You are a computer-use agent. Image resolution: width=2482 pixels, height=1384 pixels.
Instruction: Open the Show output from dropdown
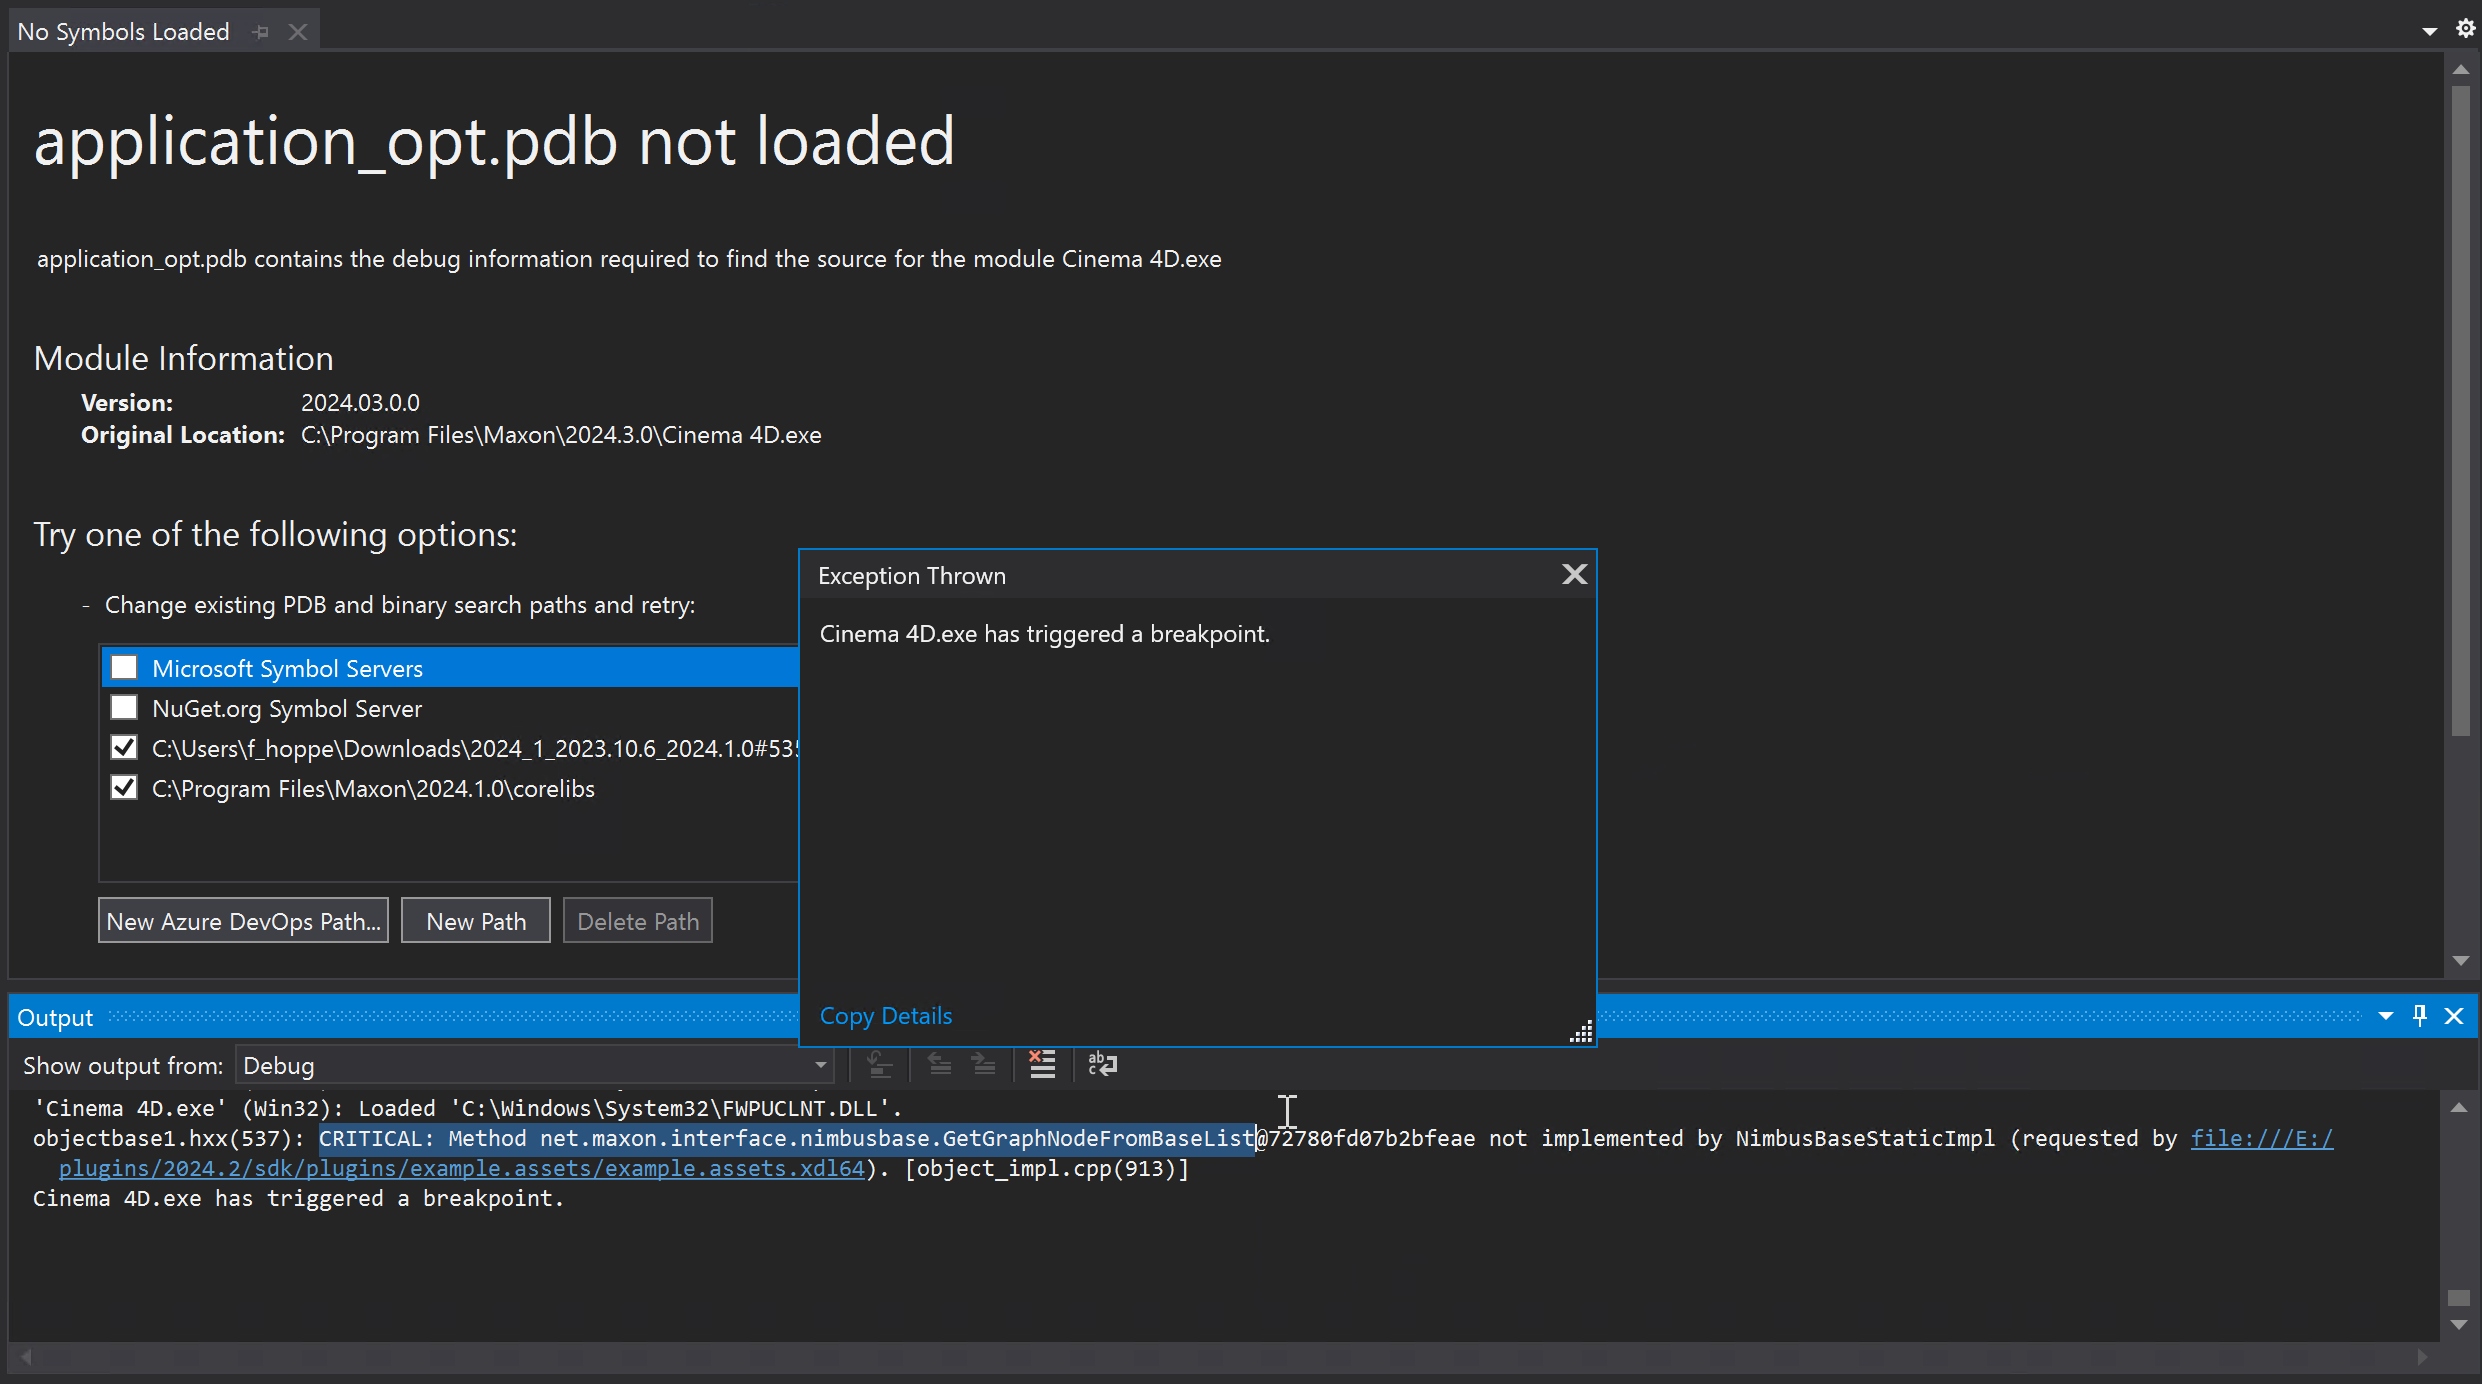point(820,1065)
